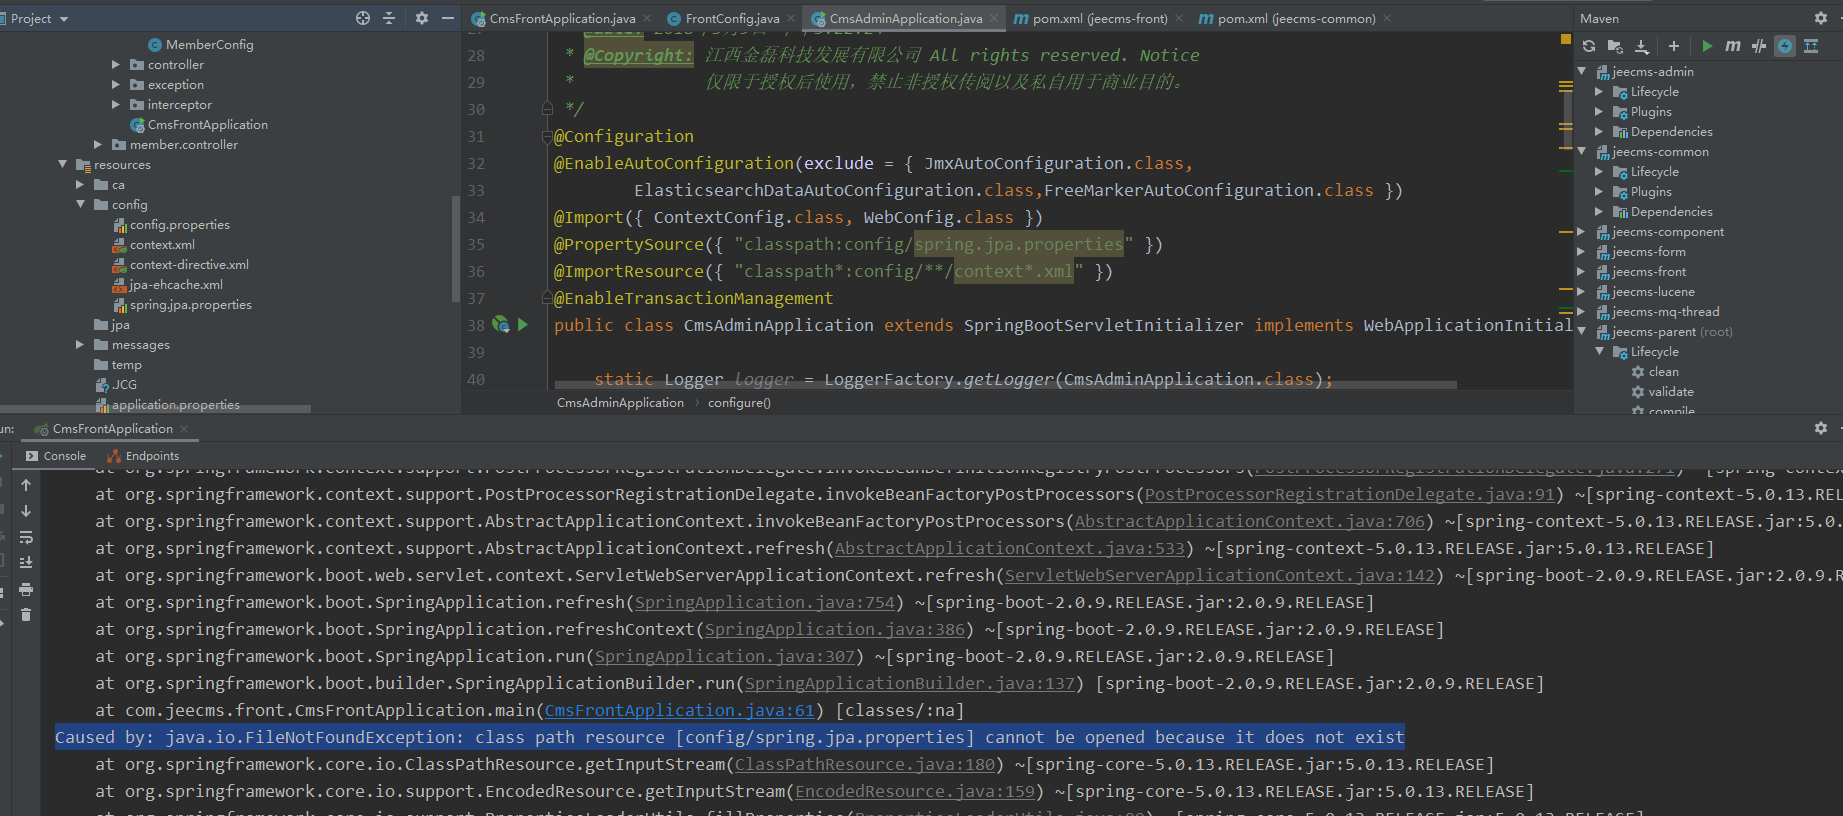Select spring.jpa.properties file in tree
1843x816 pixels.
coord(190,305)
